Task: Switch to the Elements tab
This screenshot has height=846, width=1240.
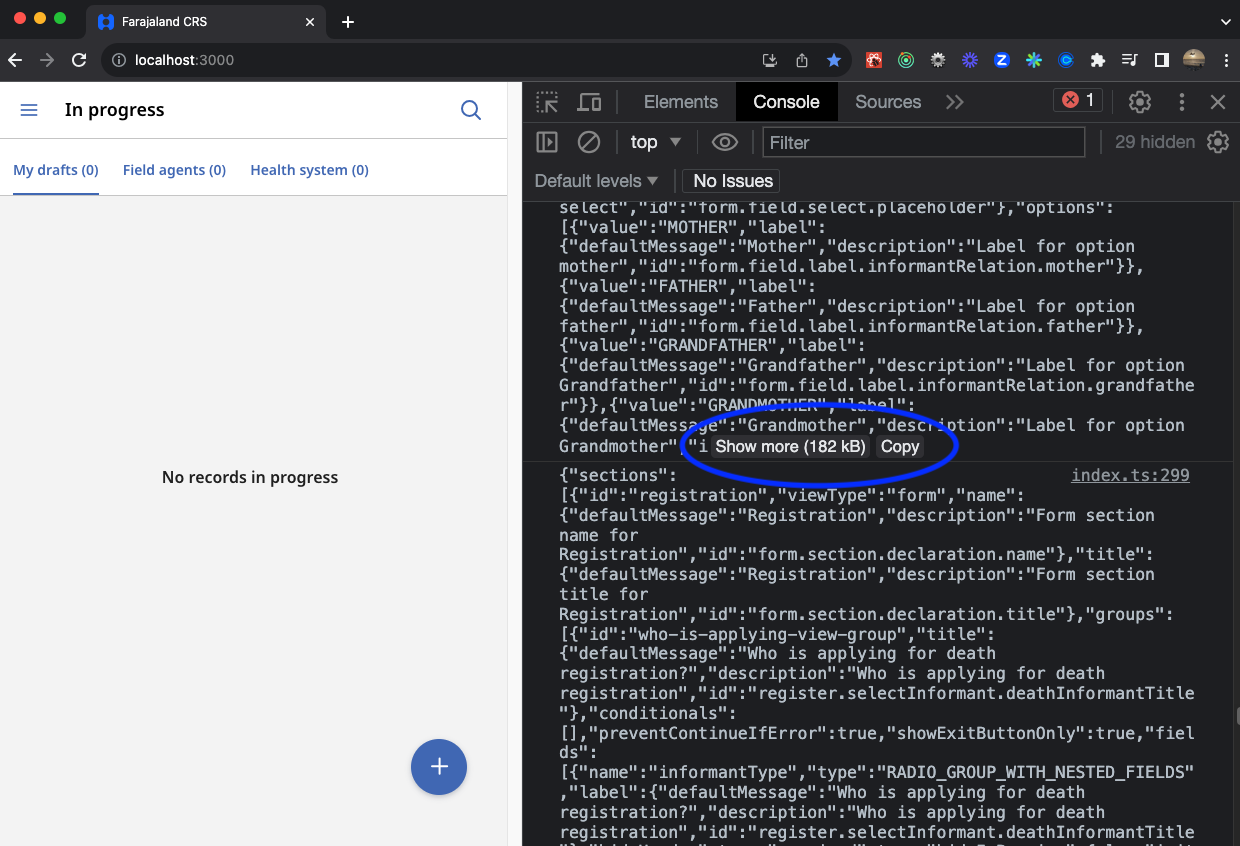Action: pyautogui.click(x=680, y=102)
